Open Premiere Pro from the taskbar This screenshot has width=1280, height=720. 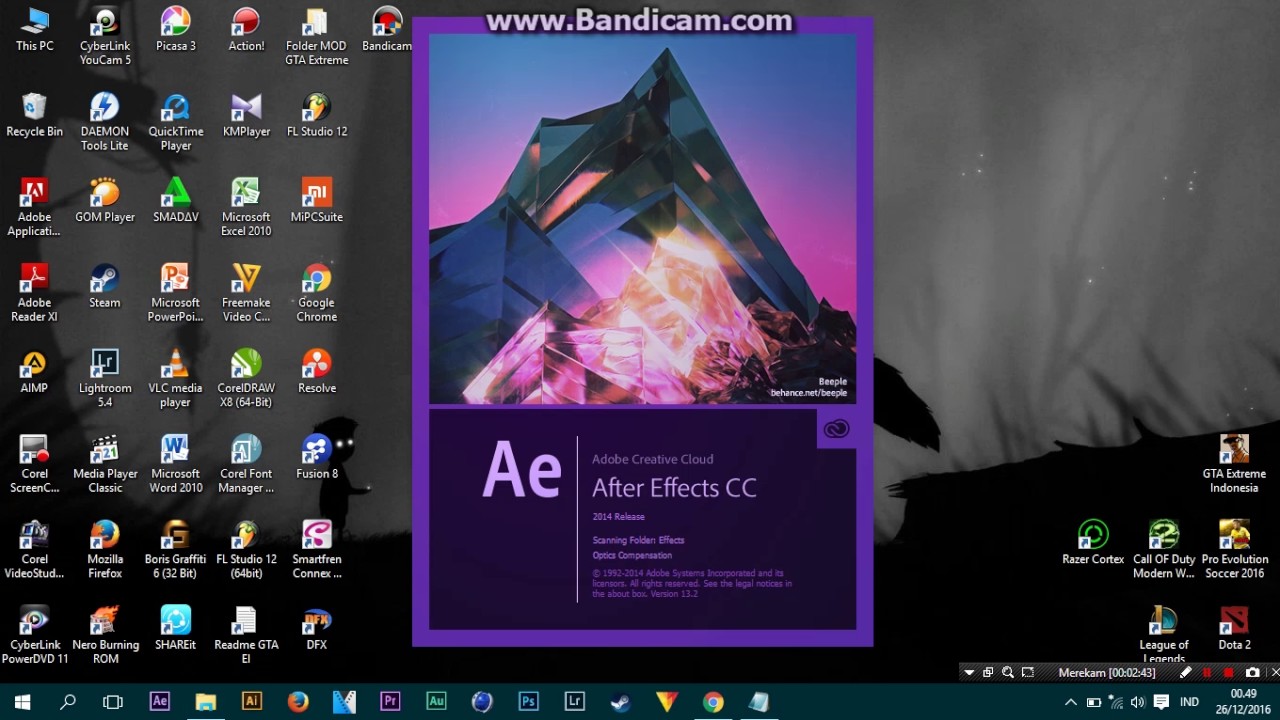(x=390, y=702)
